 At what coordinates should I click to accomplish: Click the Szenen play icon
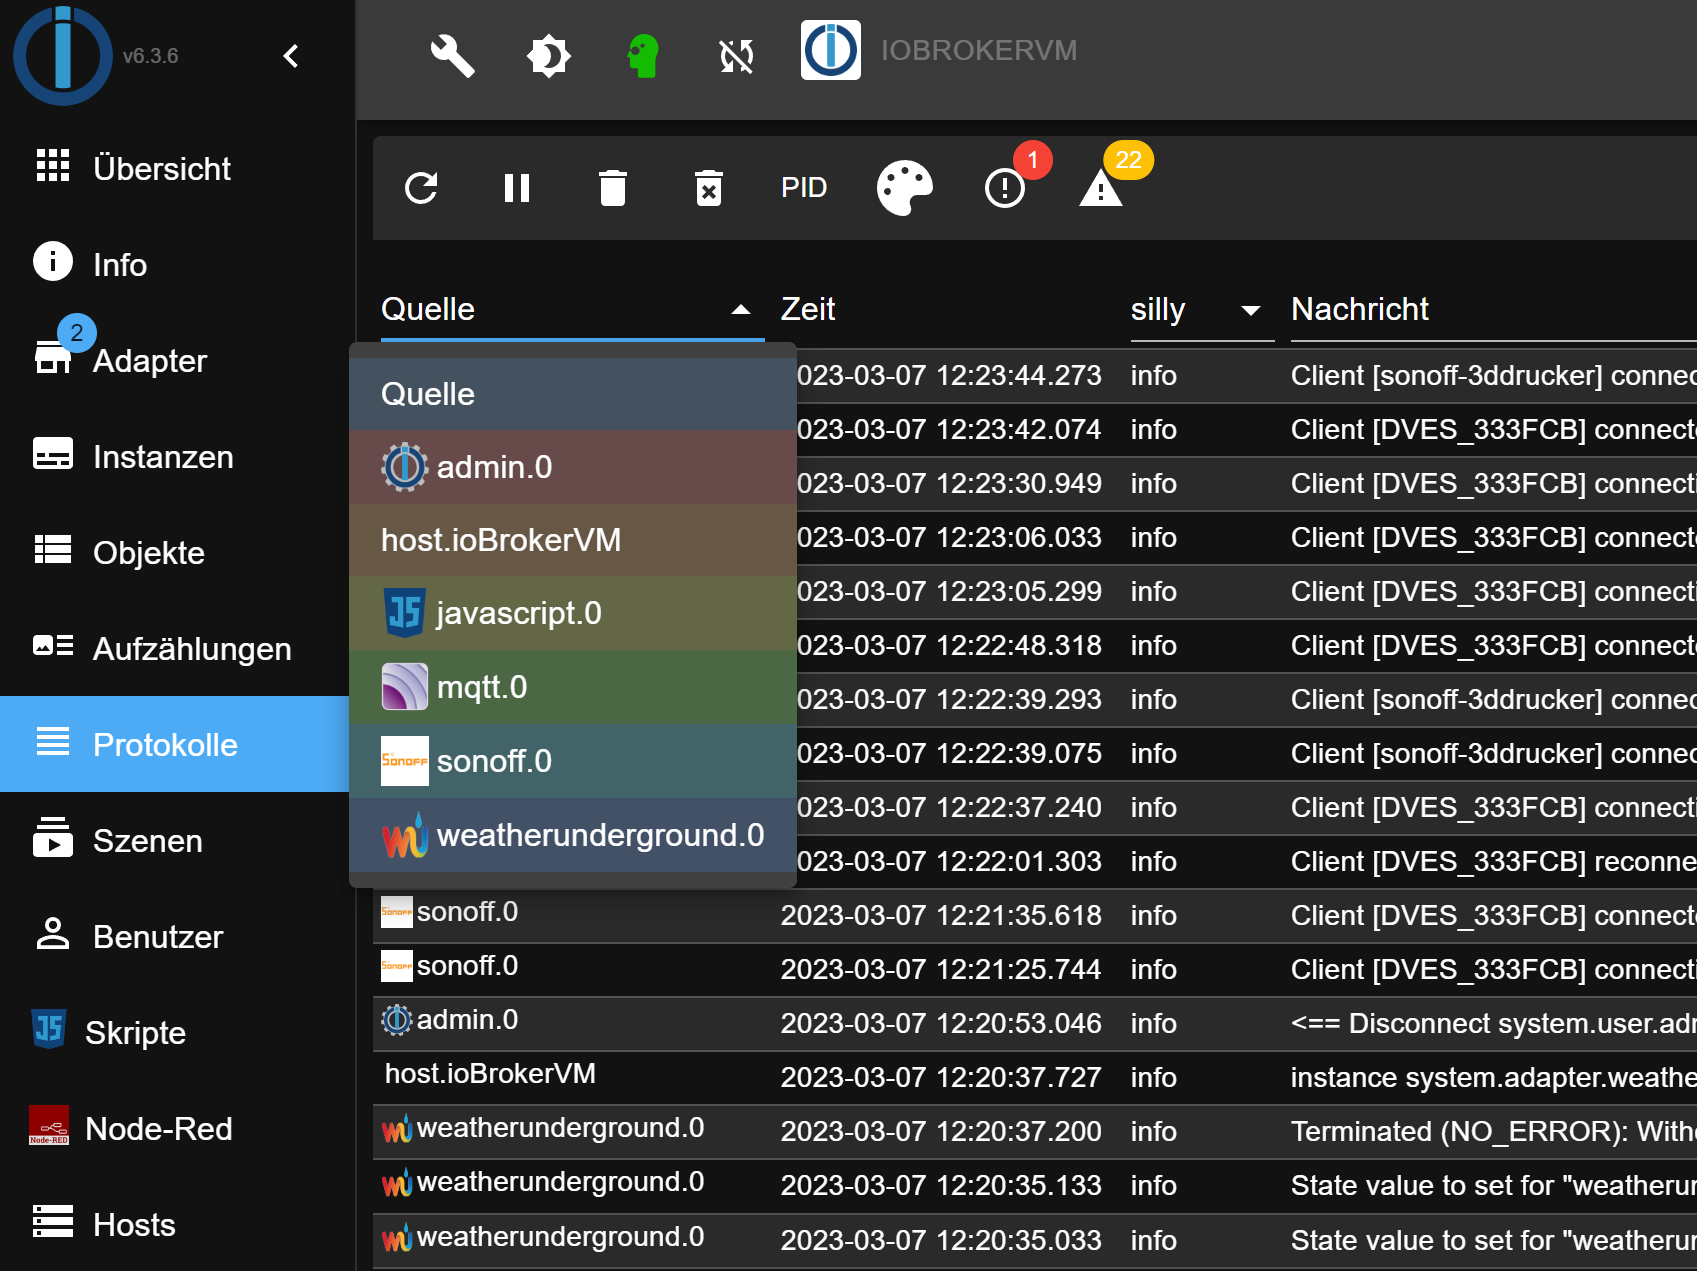point(53,837)
